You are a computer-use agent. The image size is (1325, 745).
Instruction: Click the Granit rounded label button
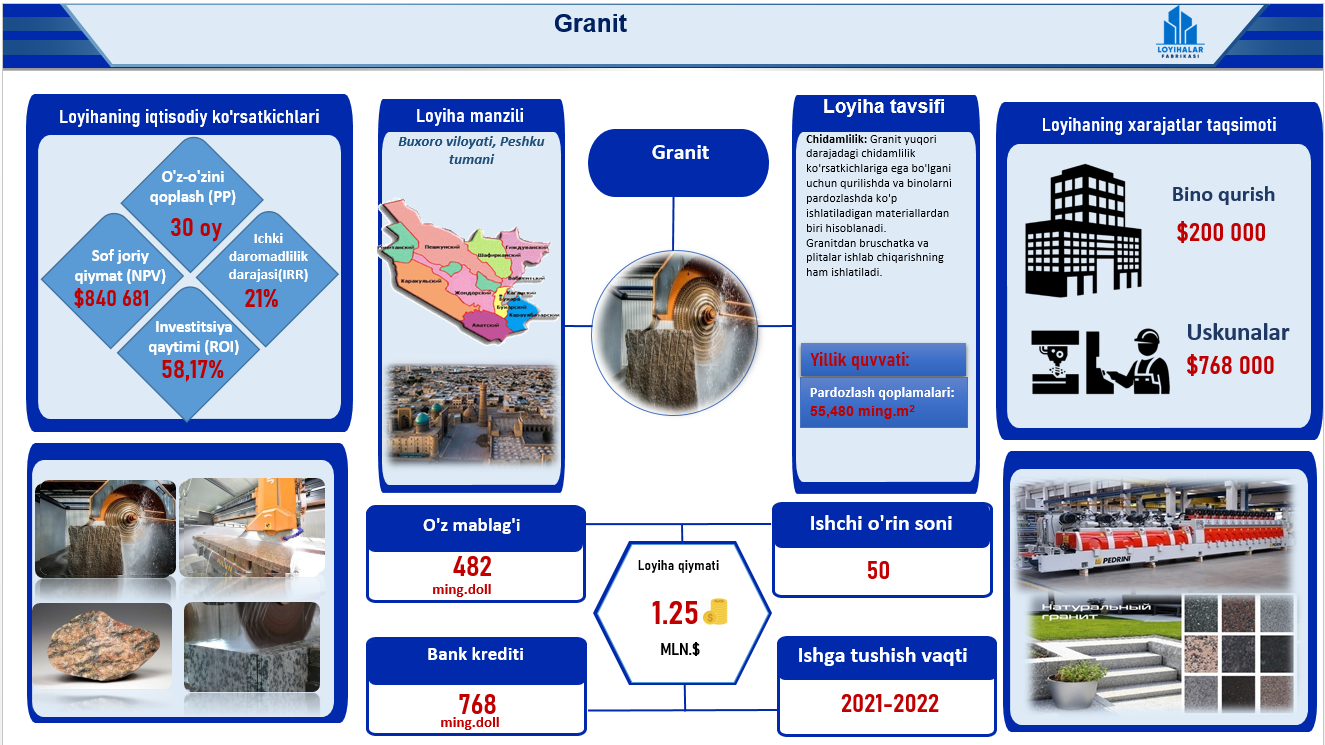tap(679, 162)
